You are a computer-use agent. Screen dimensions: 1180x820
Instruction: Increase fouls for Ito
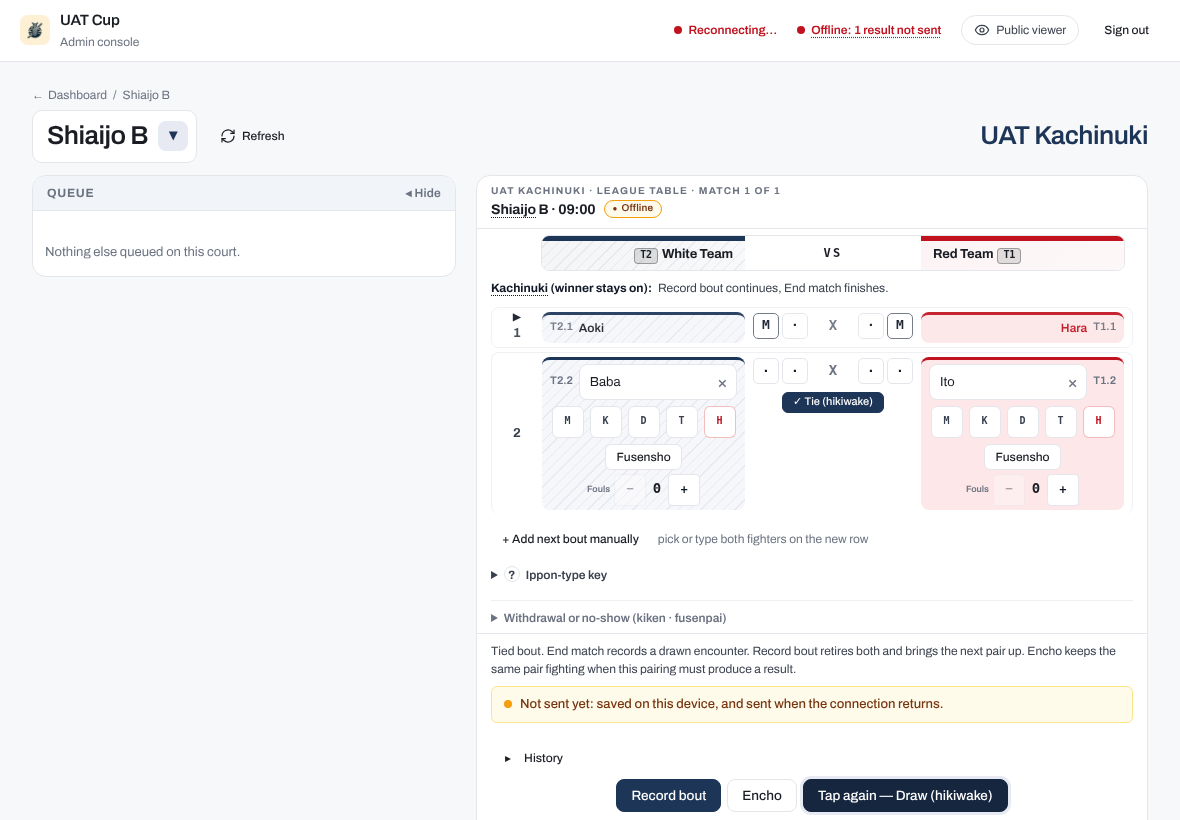[1063, 490]
